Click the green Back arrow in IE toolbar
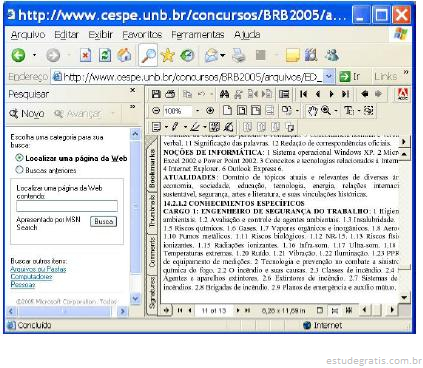This screenshot has height=368, width=423. tap(18, 55)
